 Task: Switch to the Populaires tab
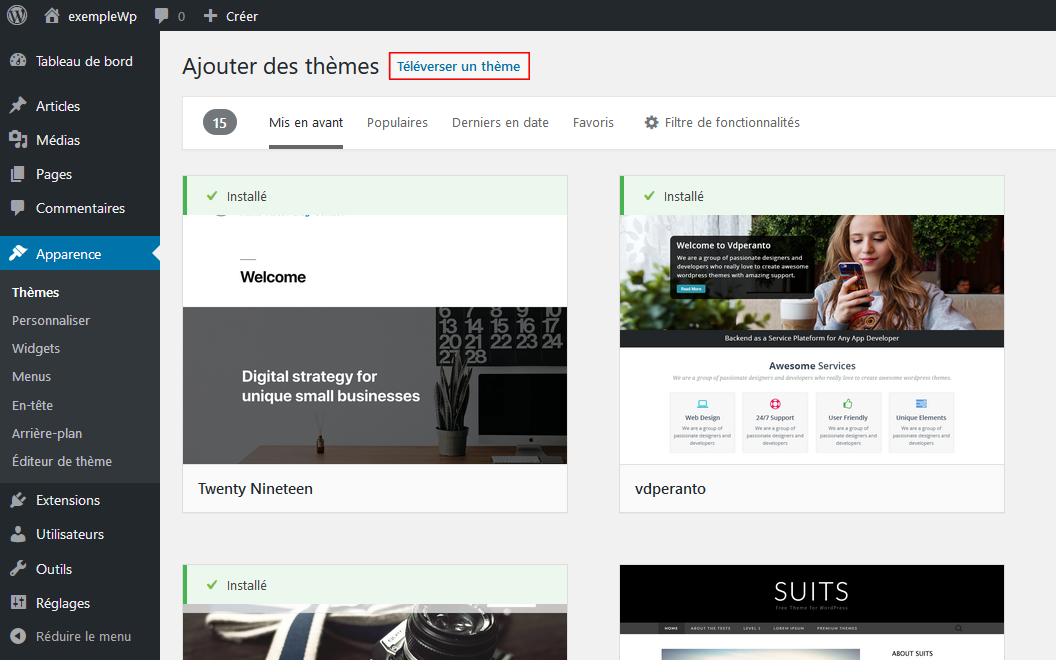(397, 123)
